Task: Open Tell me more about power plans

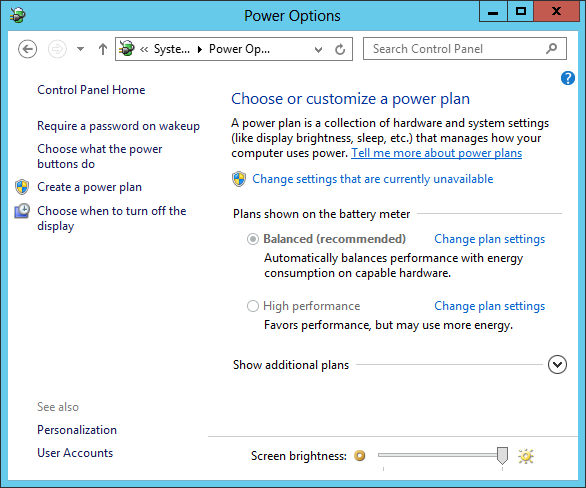Action: (x=437, y=153)
